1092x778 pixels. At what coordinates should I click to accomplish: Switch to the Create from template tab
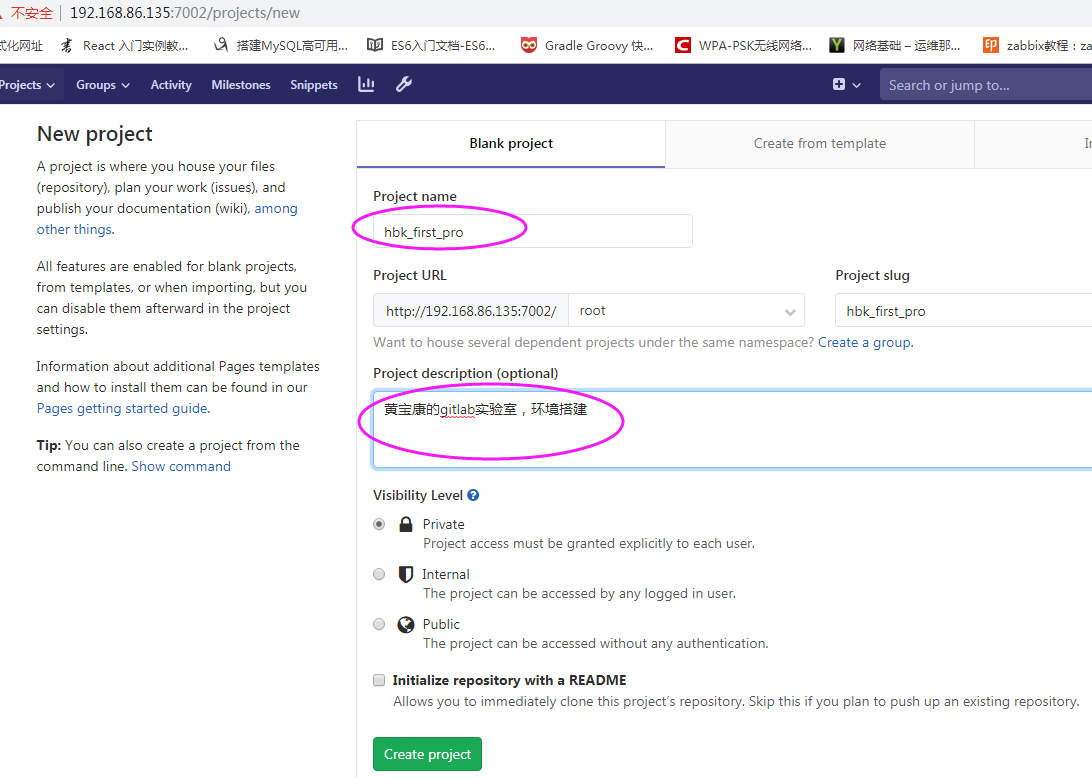pos(819,143)
